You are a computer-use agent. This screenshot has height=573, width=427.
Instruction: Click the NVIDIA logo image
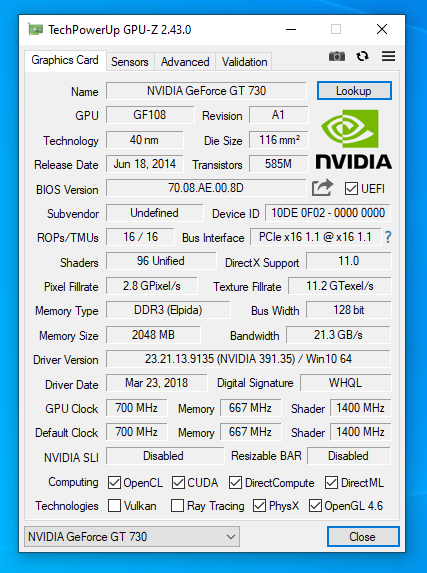pyautogui.click(x=354, y=140)
